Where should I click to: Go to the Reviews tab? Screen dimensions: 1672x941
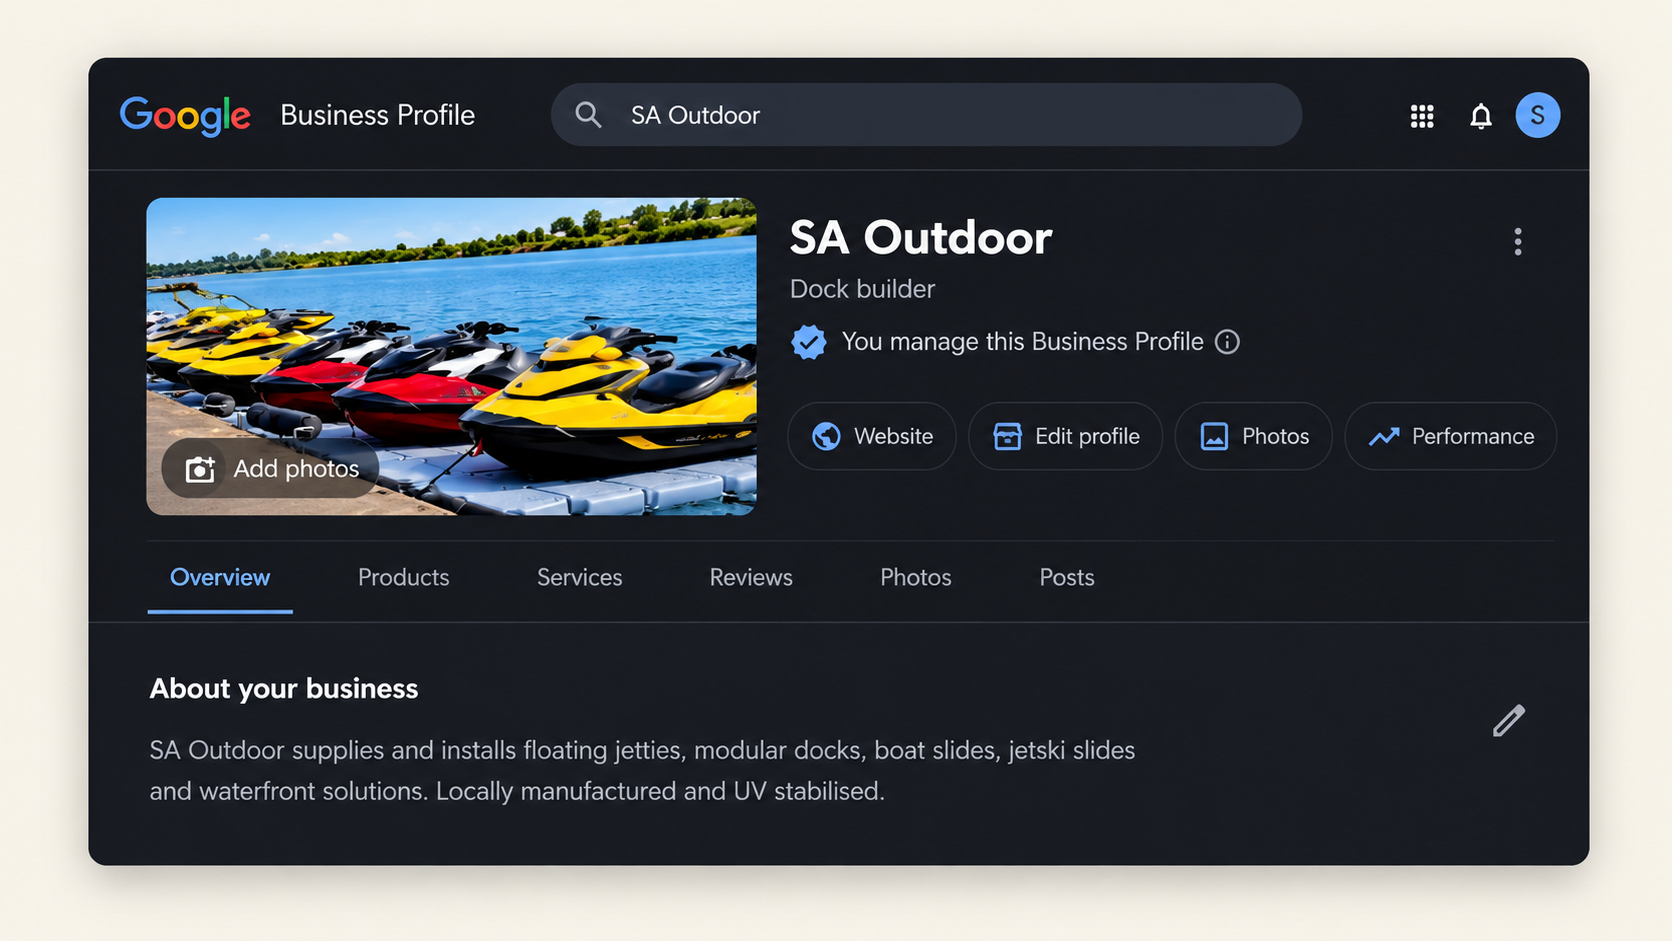click(751, 578)
